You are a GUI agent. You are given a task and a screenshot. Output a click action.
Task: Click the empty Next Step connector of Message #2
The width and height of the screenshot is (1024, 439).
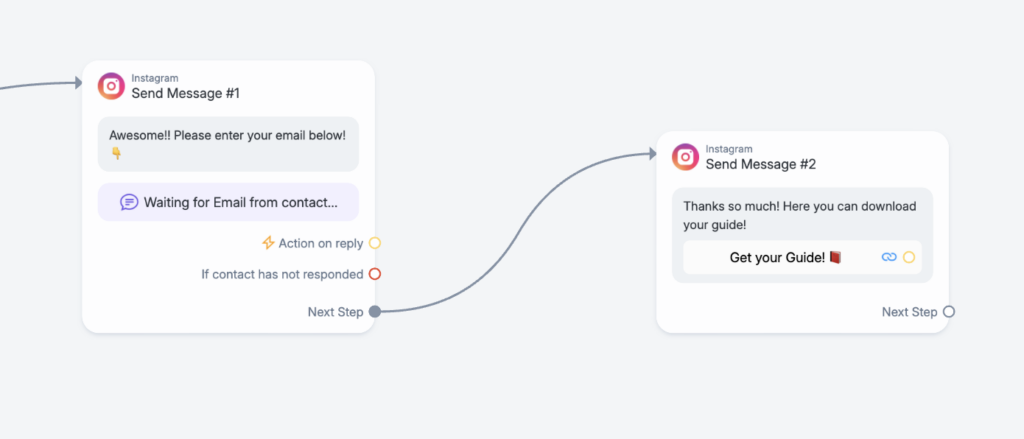tap(949, 312)
